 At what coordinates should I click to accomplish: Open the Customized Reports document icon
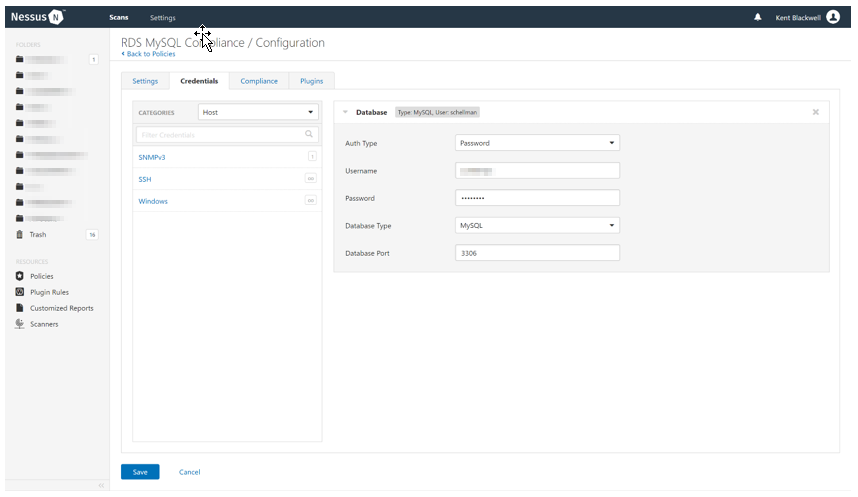pyautogui.click(x=20, y=308)
